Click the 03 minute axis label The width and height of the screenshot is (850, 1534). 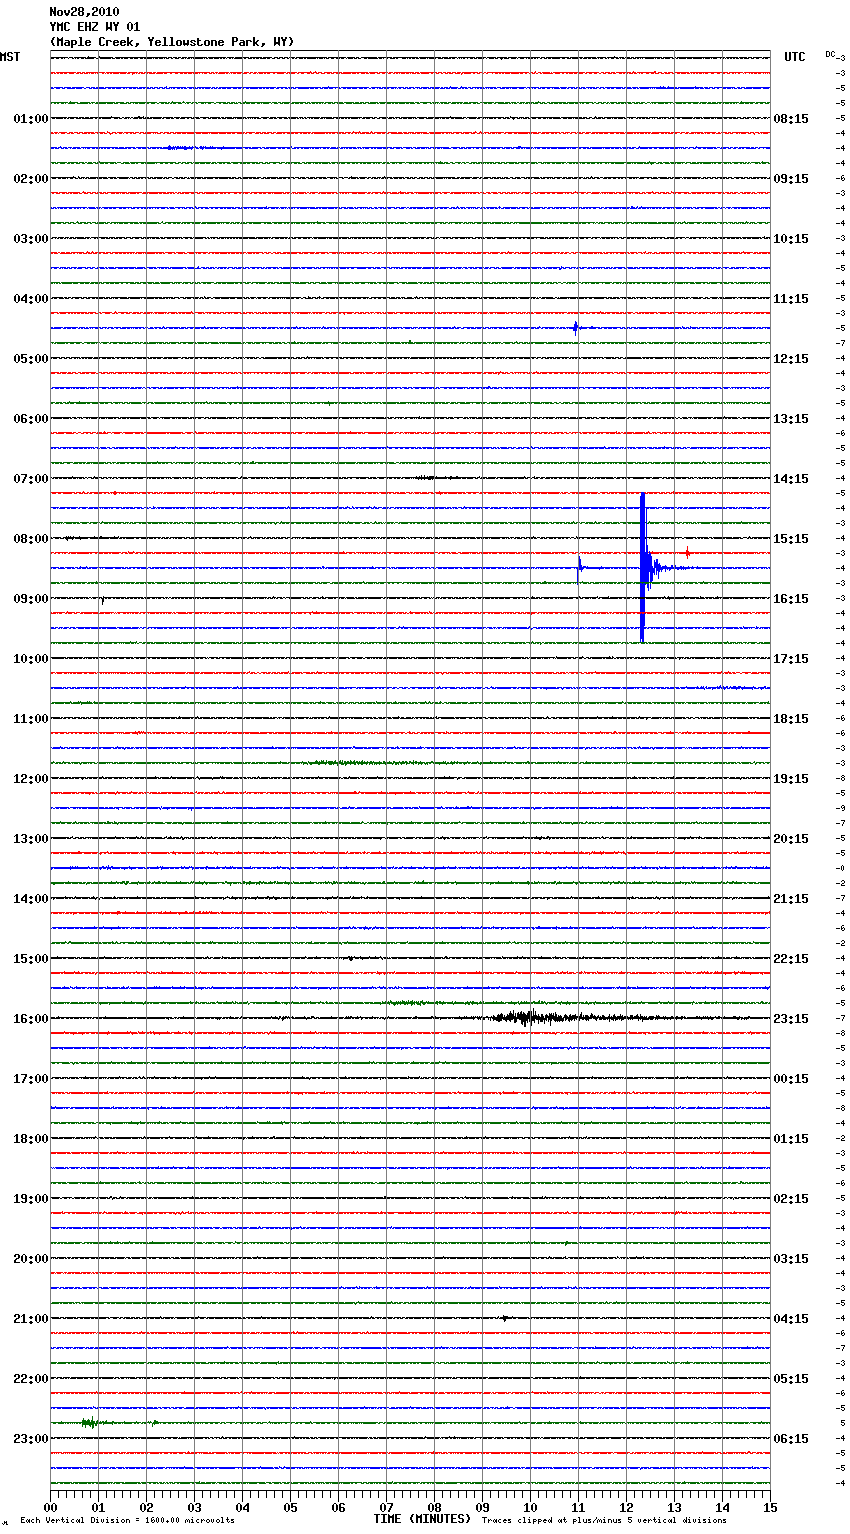point(194,1508)
